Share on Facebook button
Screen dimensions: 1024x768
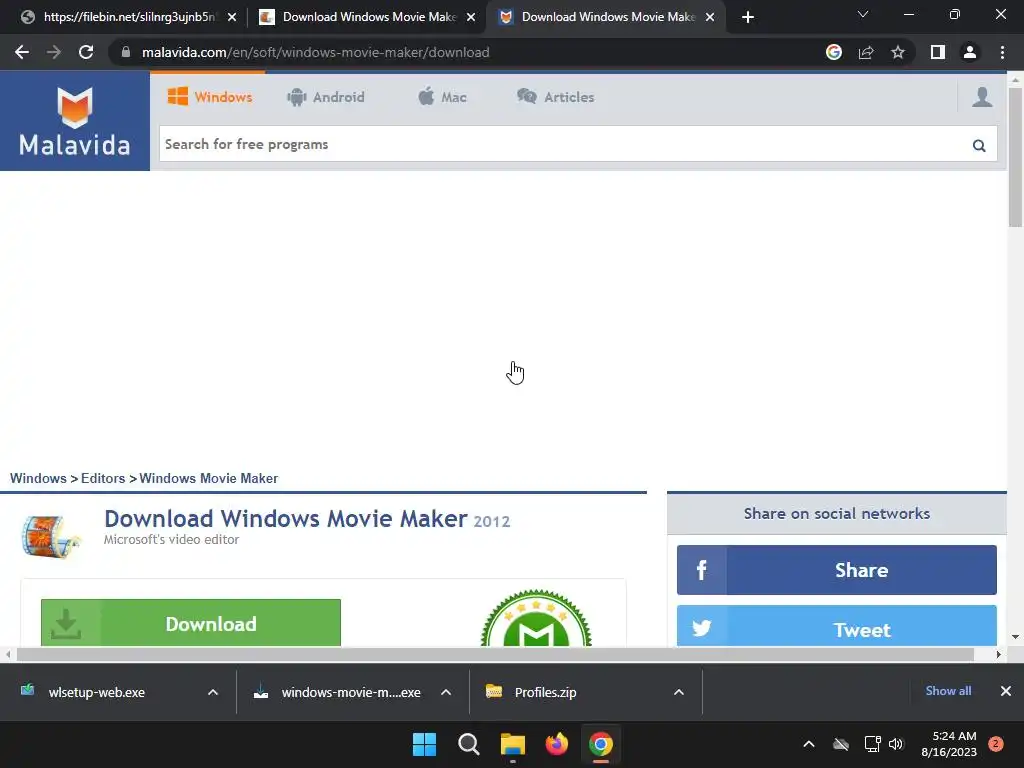tap(837, 570)
